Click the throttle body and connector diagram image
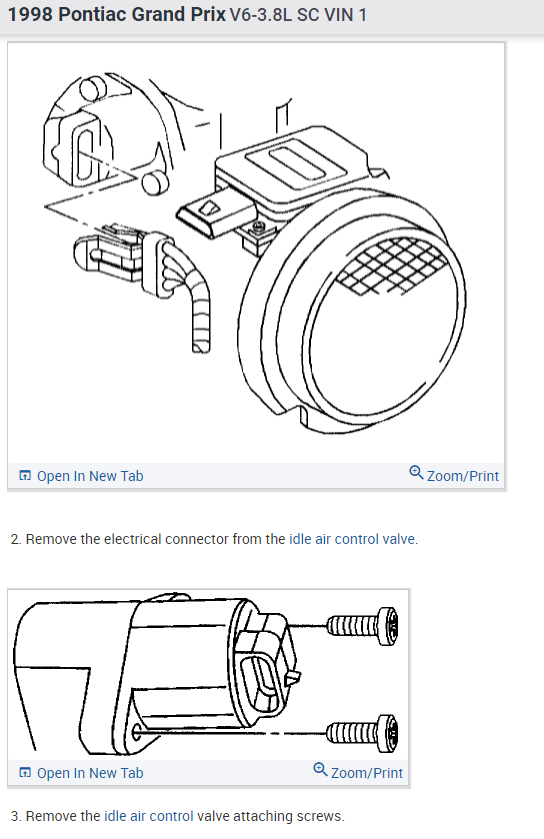The image size is (544, 839). coord(256,253)
